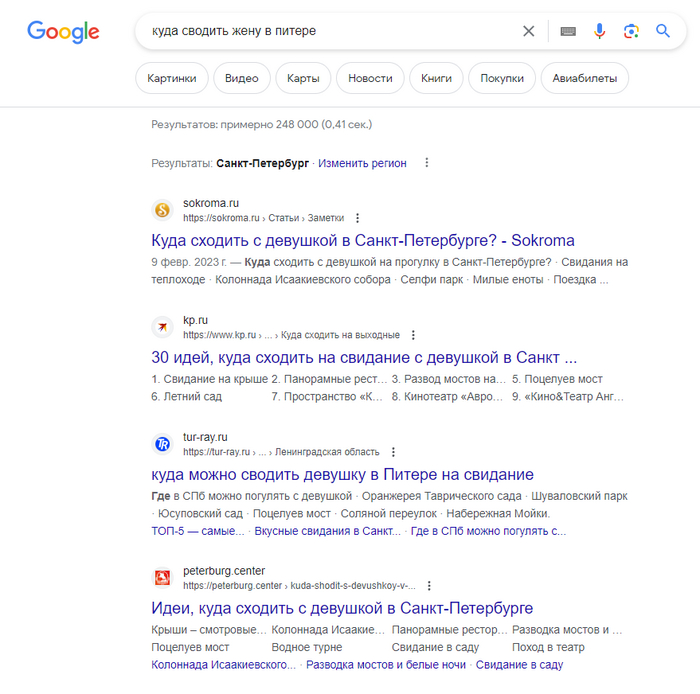The image size is (700, 694).
Task: Open the on-screen keyboard input tool
Action: 568,31
